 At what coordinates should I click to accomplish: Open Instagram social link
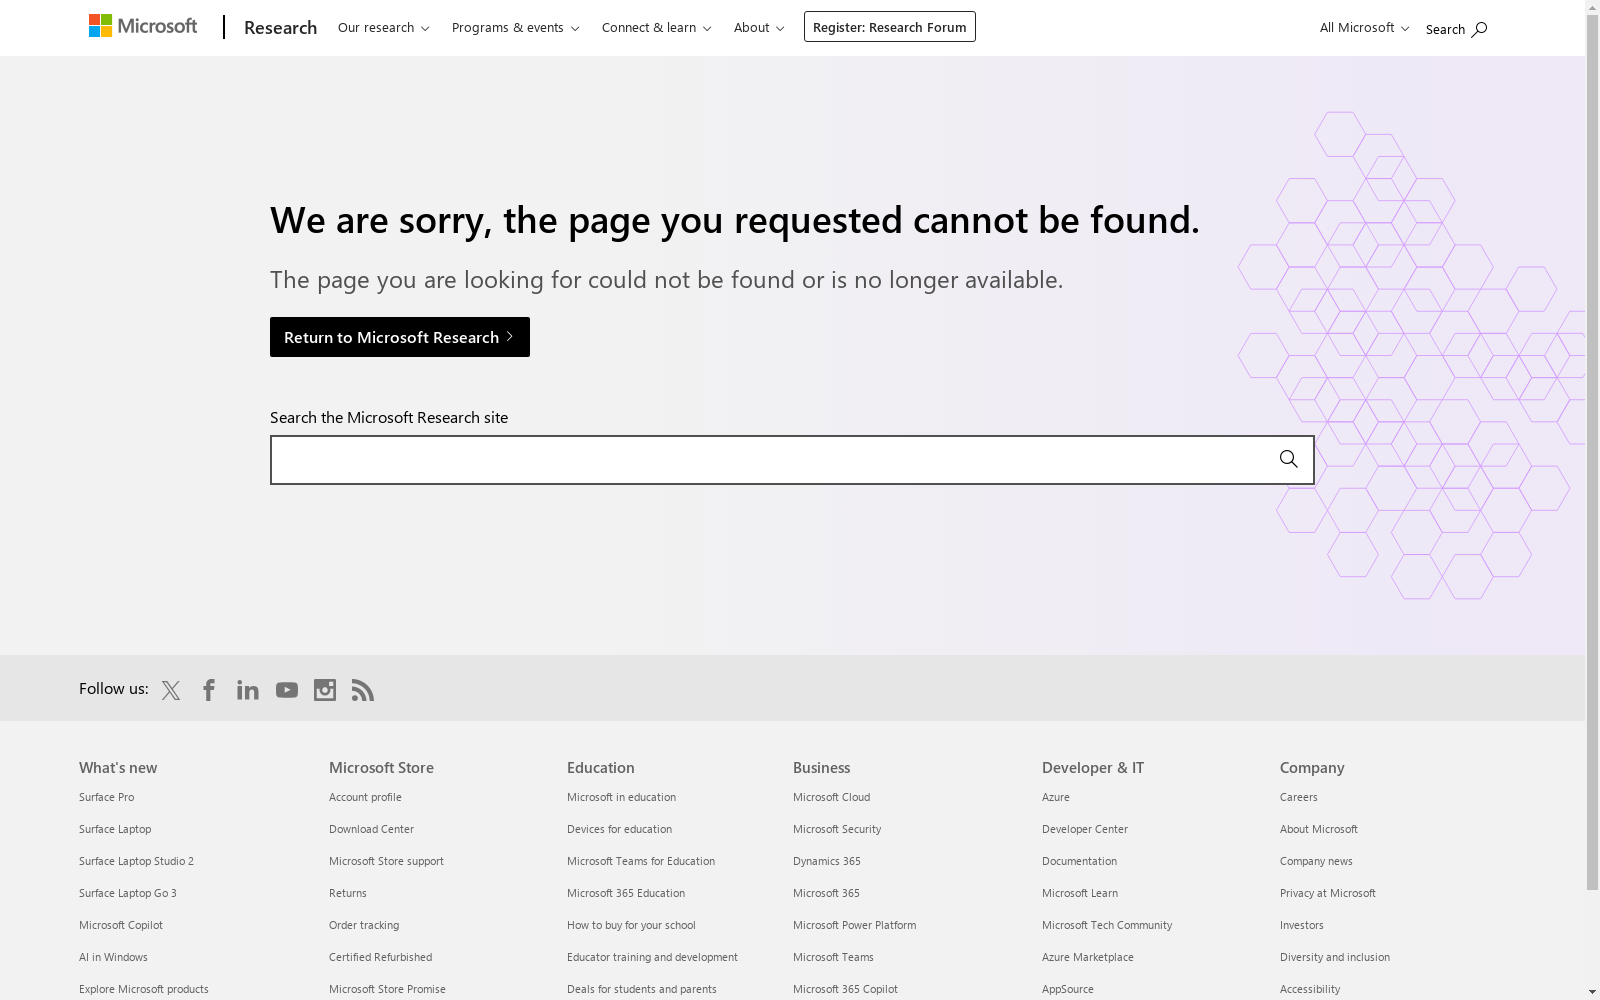(325, 690)
